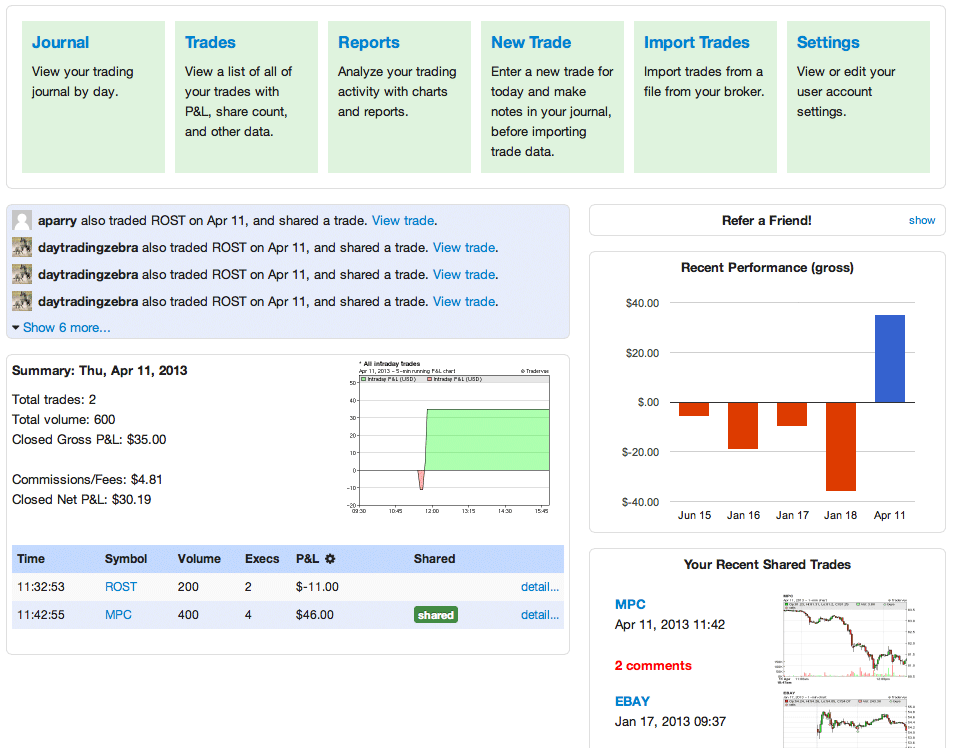Screen dimensions: 953x748
Task: Go to Reports section
Action: tap(368, 43)
